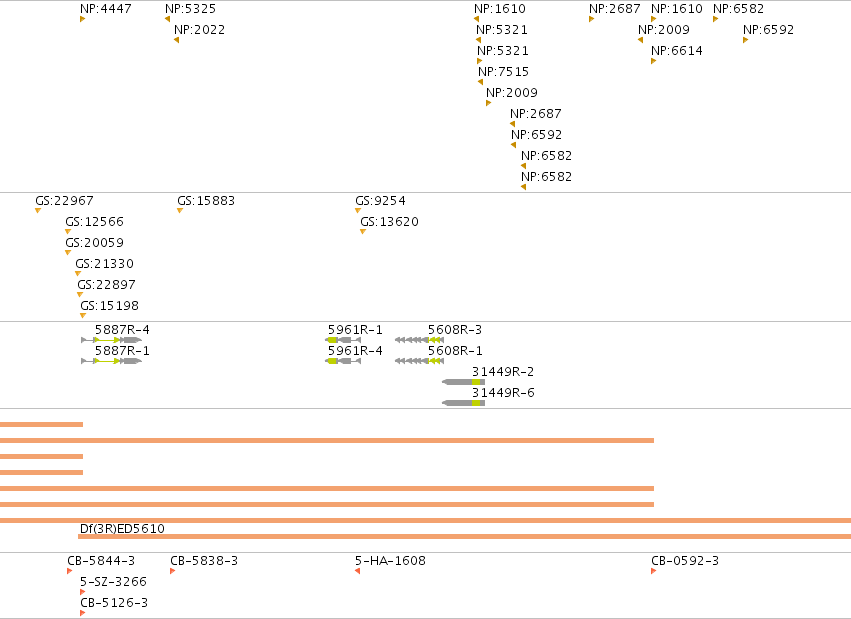Image resolution: width=851 pixels, height=619 pixels.
Task: Select the 31449R-2 gene bar glyph
Action: pyautogui.click(x=463, y=382)
